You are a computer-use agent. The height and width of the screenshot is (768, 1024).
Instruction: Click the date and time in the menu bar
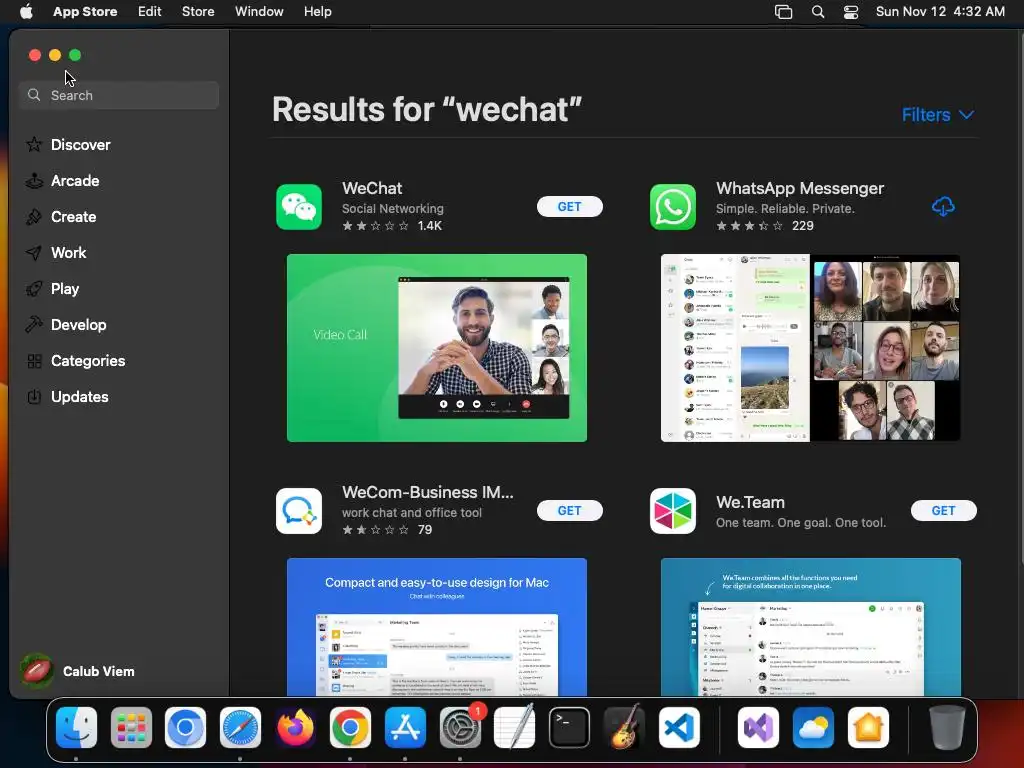click(940, 11)
